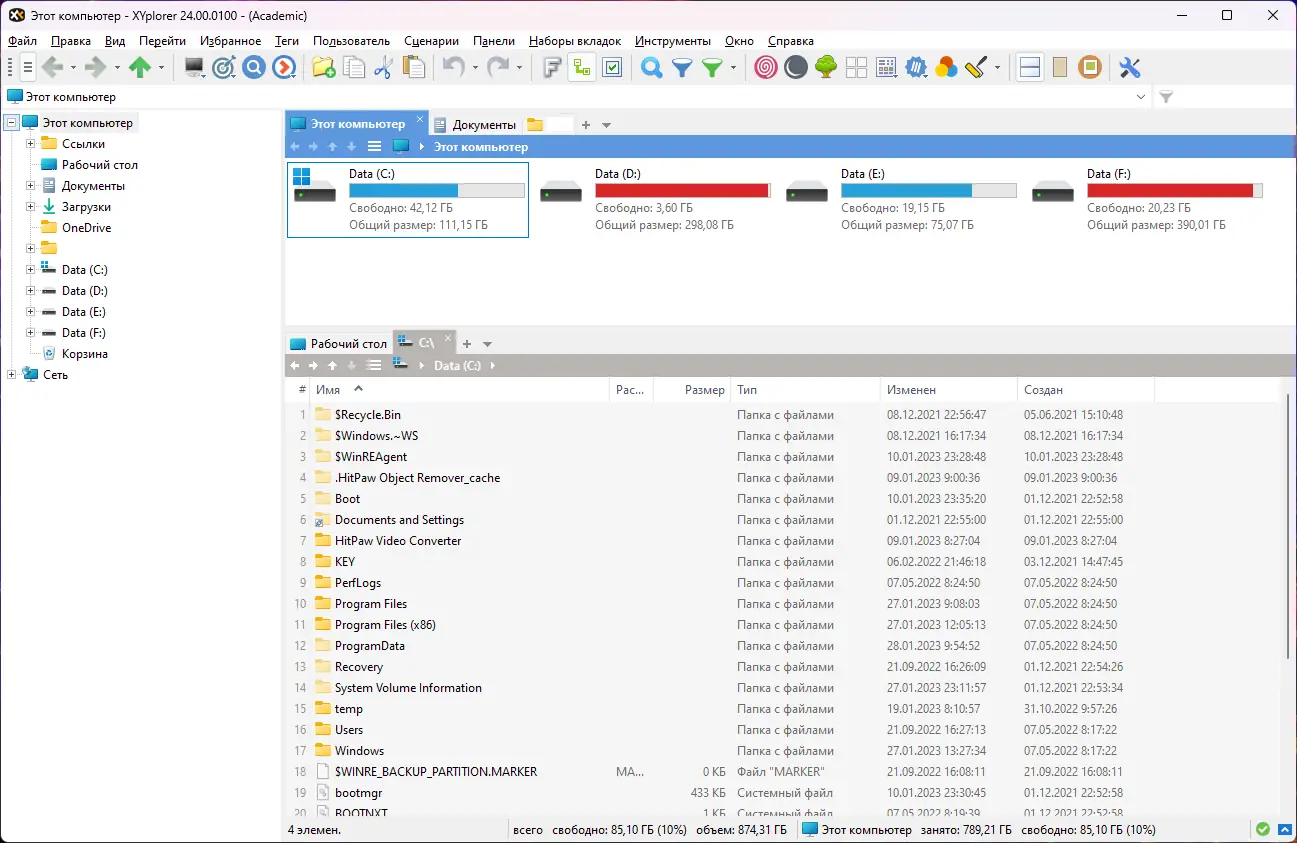Image resolution: width=1297 pixels, height=843 pixels.
Task: Click the blue funnel filter icon
Action: pos(682,67)
